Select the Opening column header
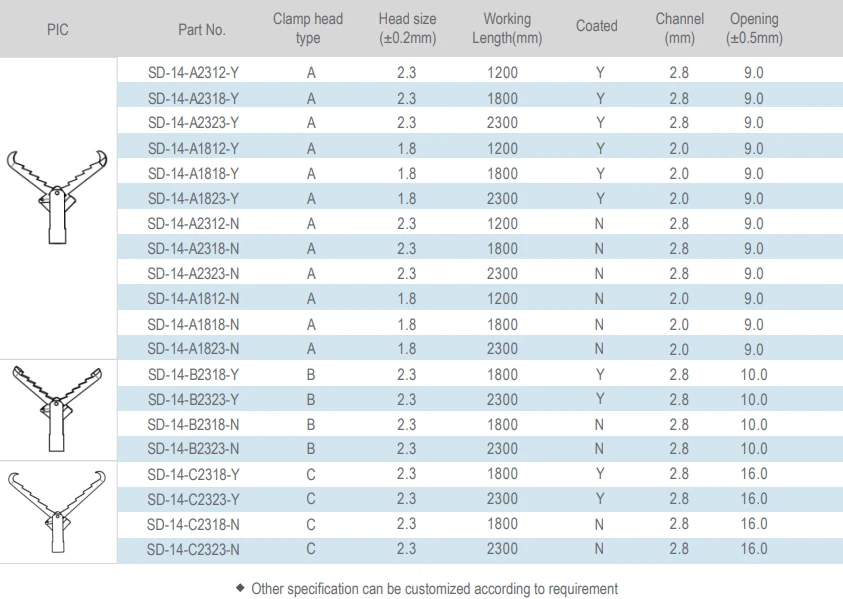Viewport: 843px width, 599px height. pos(754,29)
